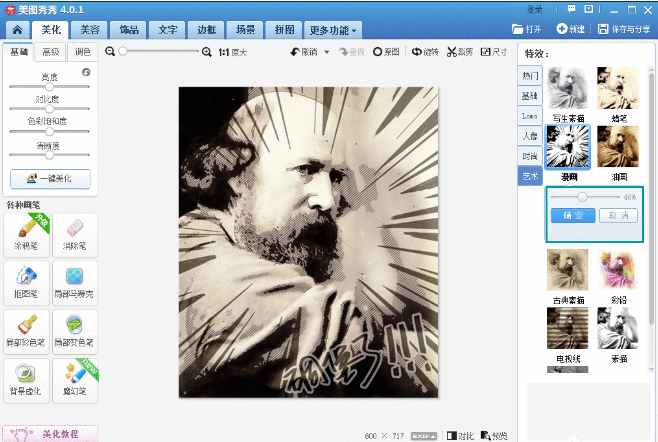This screenshot has height=442, width=658.
Task: Switch to the 美容 tab
Action: (90, 30)
